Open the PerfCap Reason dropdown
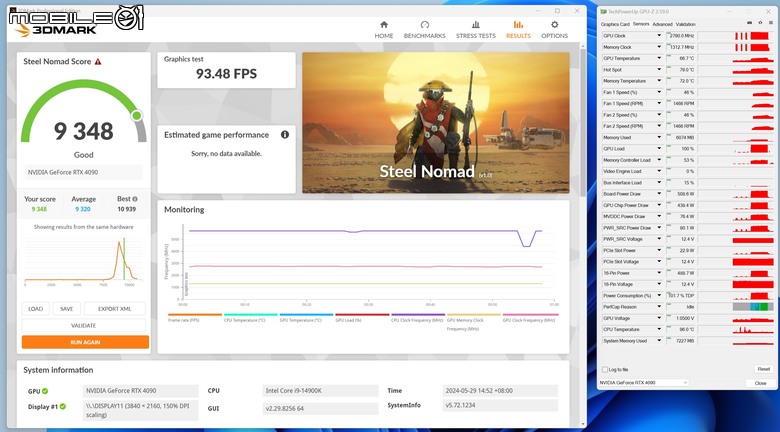 (659, 307)
